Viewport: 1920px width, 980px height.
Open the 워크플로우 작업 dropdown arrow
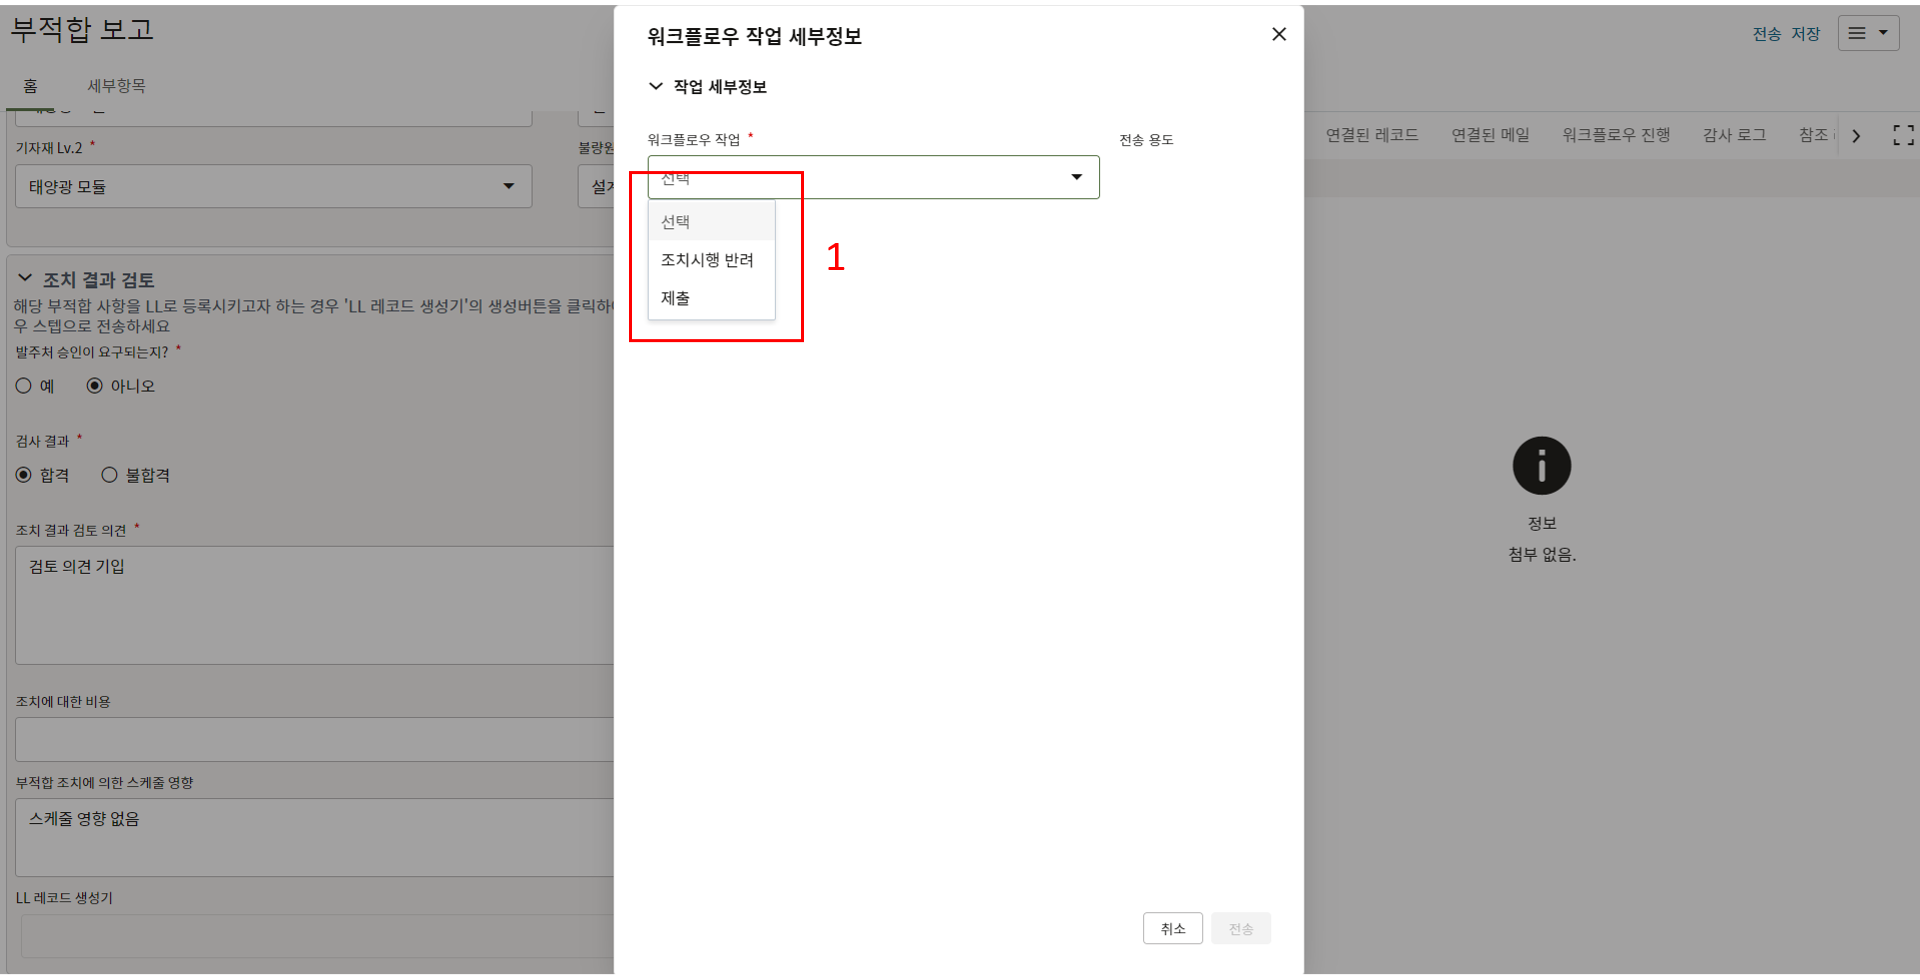1076,177
